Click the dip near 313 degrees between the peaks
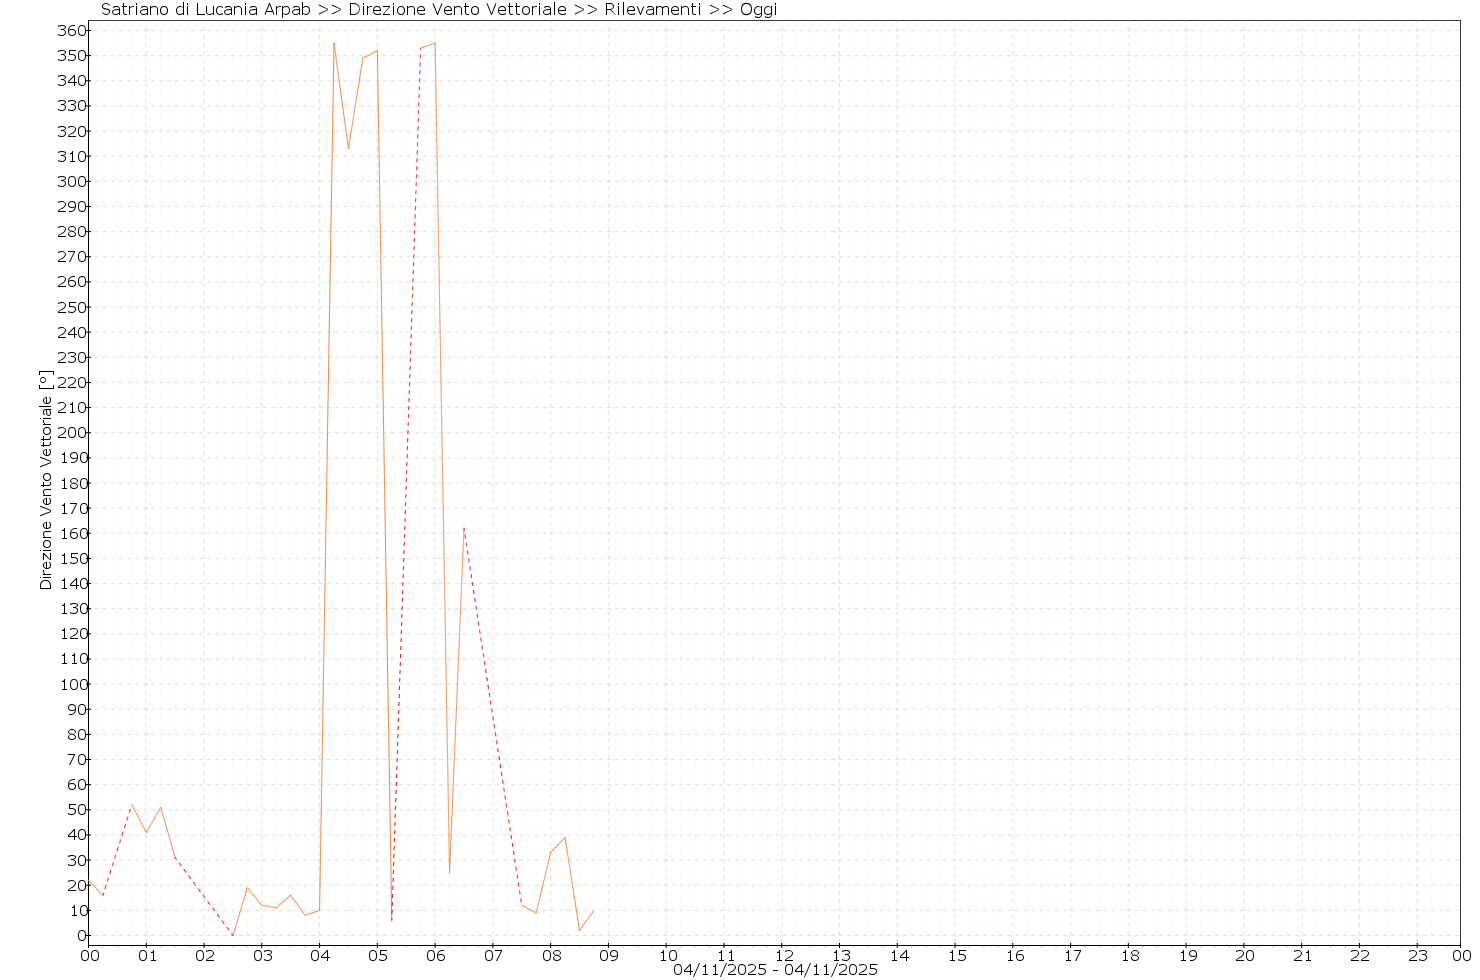The image size is (1480, 980). click(x=348, y=149)
